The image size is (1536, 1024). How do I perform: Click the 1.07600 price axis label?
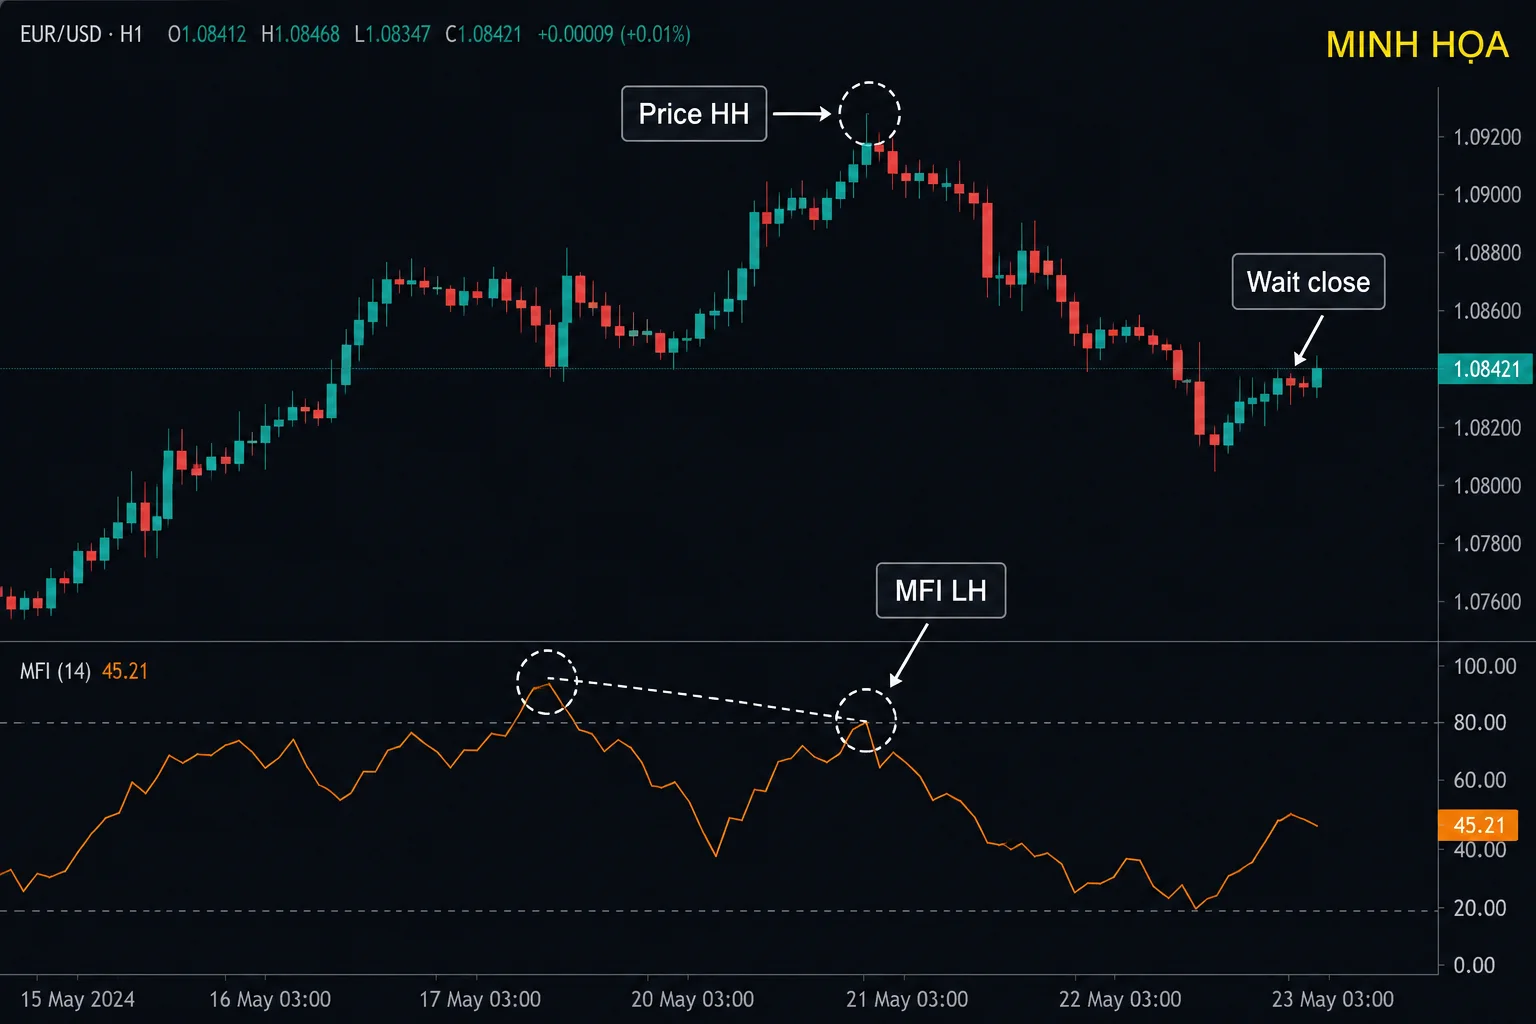(1487, 602)
